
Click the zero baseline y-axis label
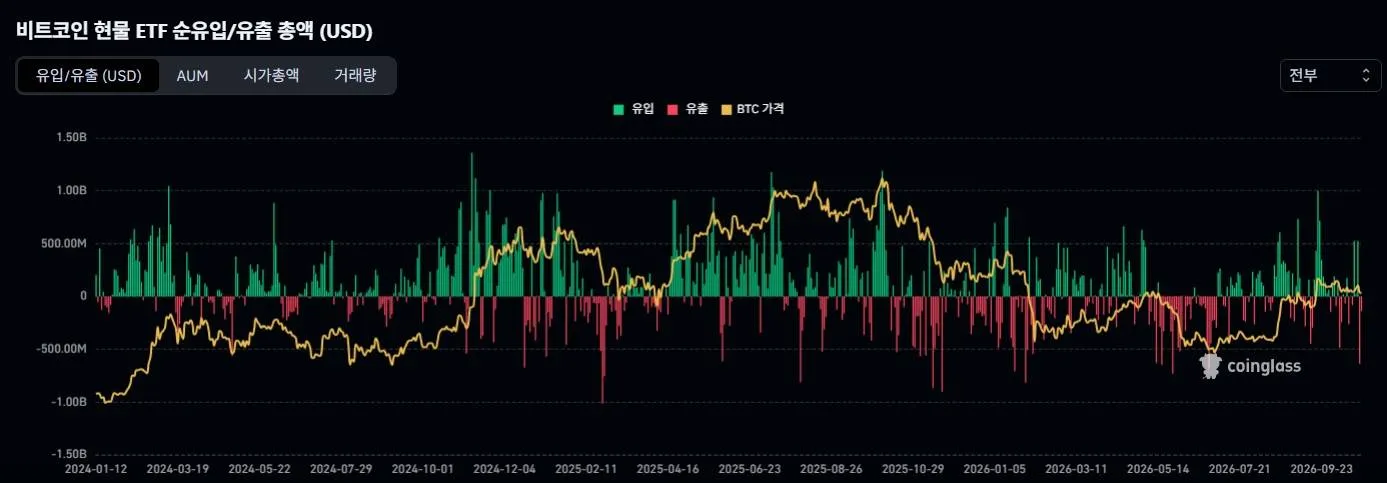[84, 296]
